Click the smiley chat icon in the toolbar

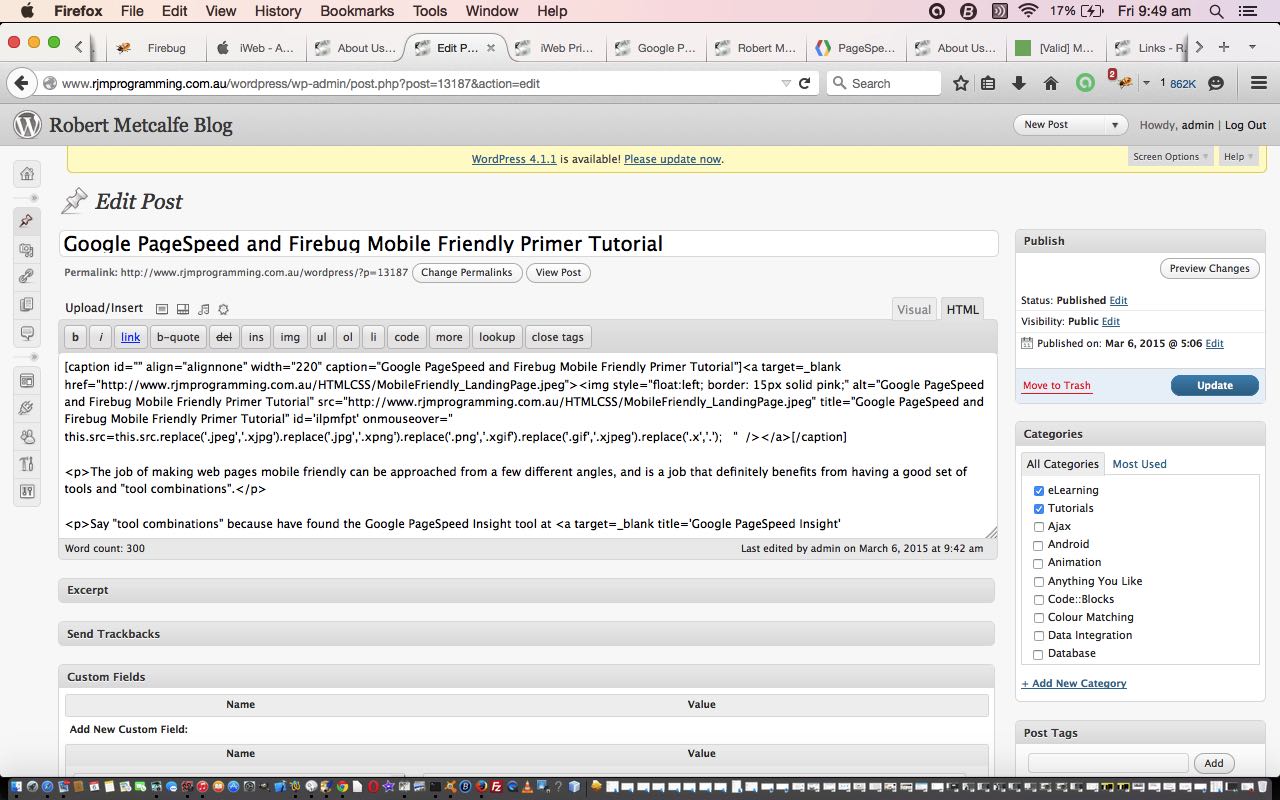tap(1216, 83)
